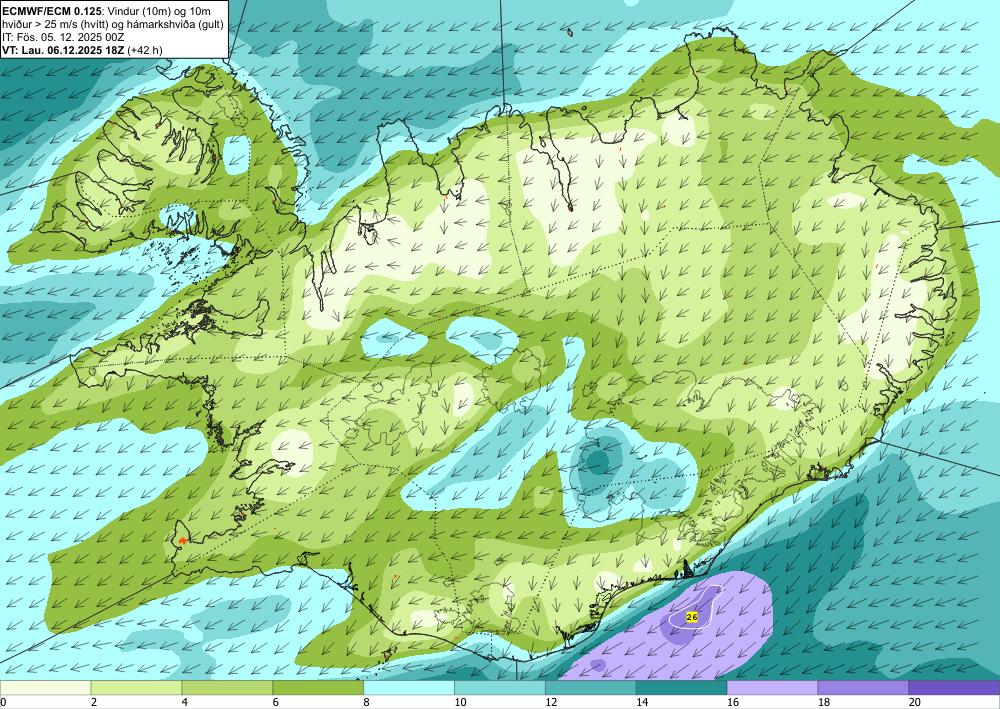Click the '10' scale label
This screenshot has height=709, width=1000.
(460, 702)
